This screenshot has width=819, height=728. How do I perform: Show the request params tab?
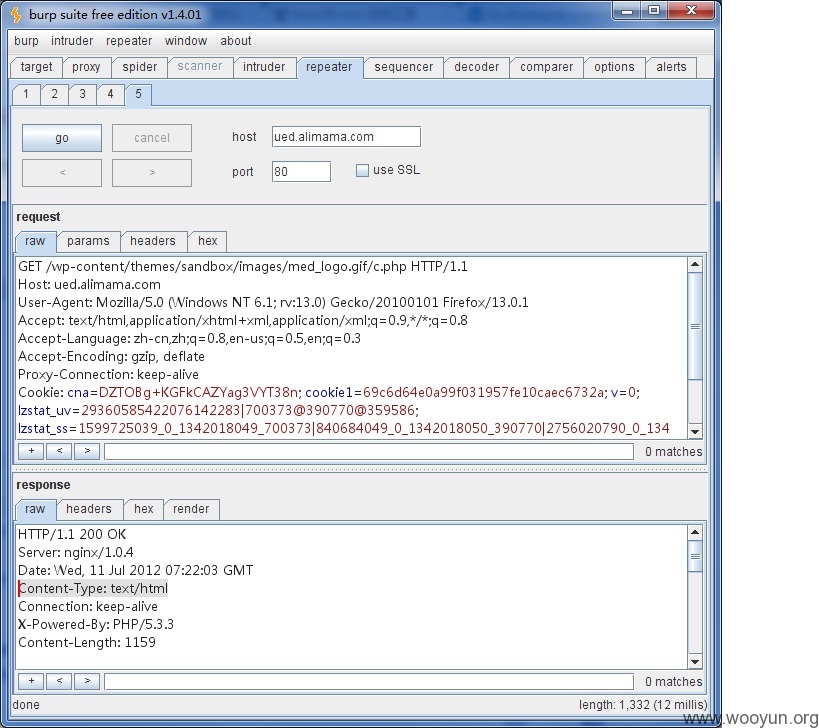point(88,241)
